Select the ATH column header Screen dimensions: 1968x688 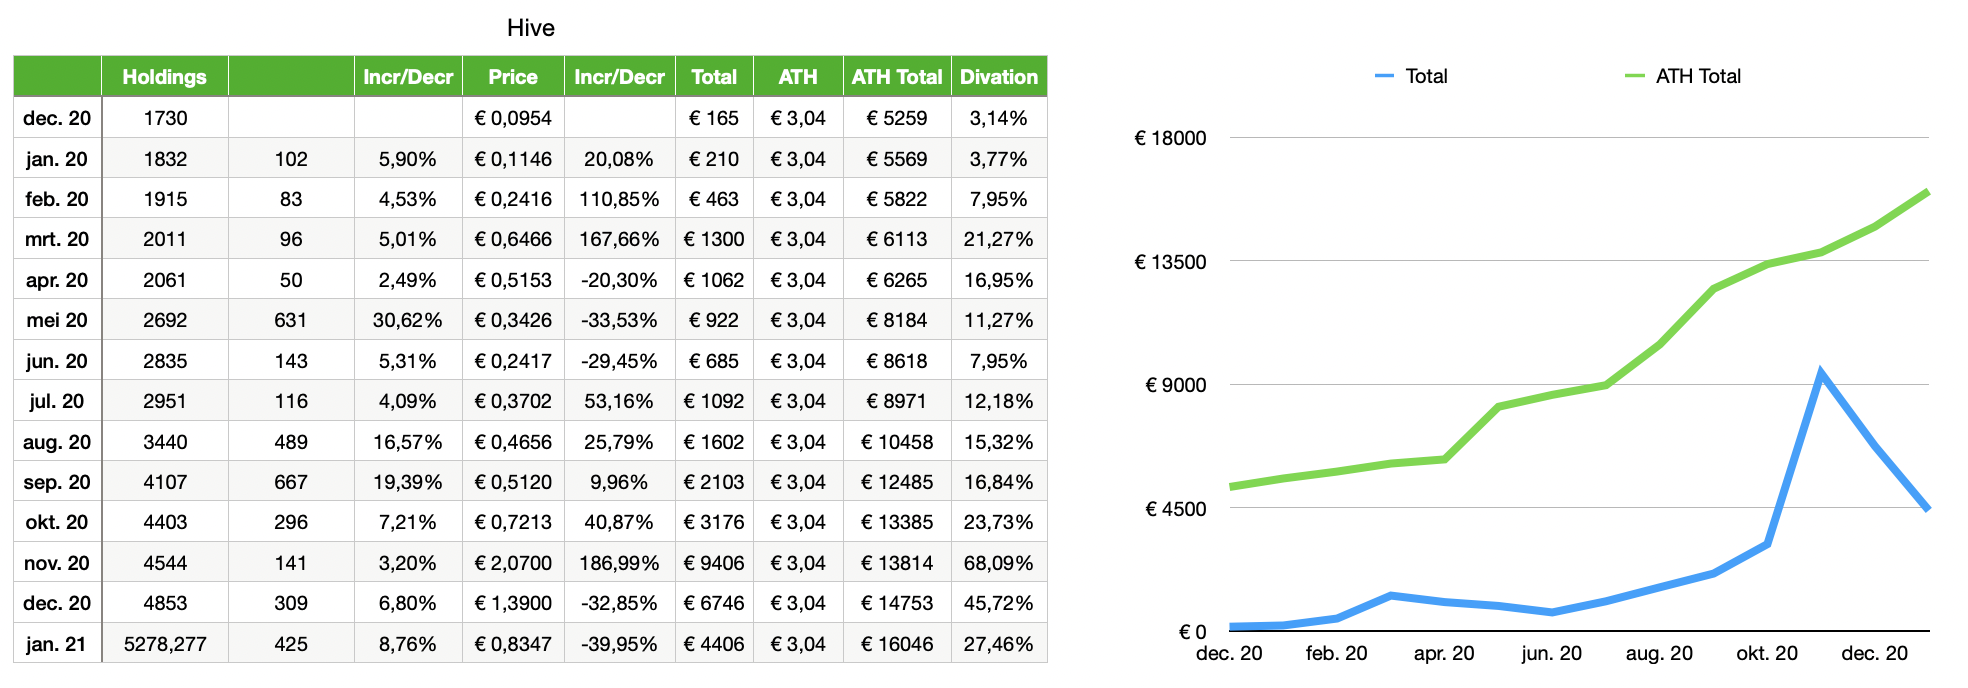tap(798, 77)
